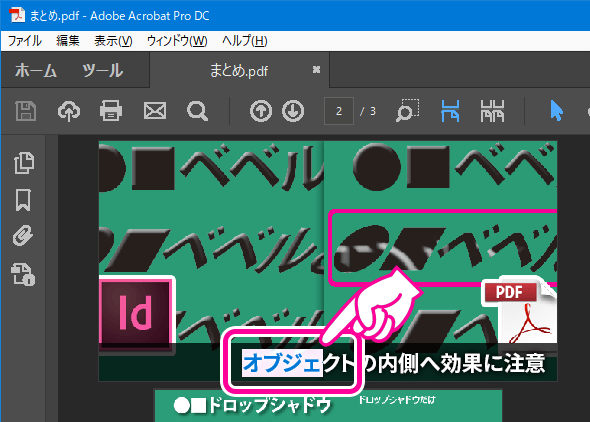Viewport: 590px width, 422px height.
Task: Open the ファイル menu
Action: 25,41
